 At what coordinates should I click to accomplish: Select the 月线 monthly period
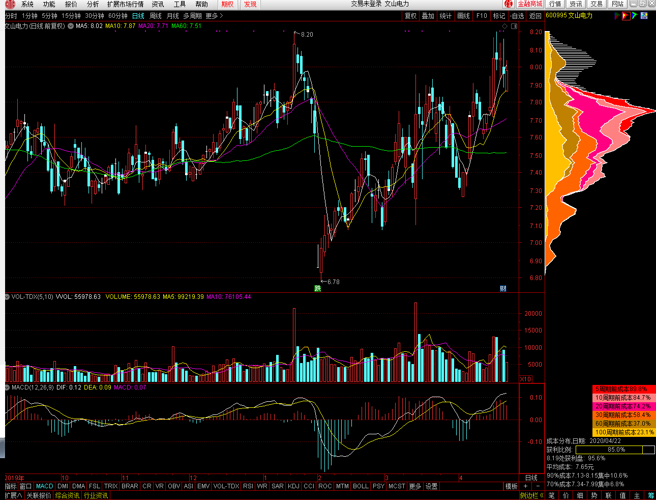[173, 16]
